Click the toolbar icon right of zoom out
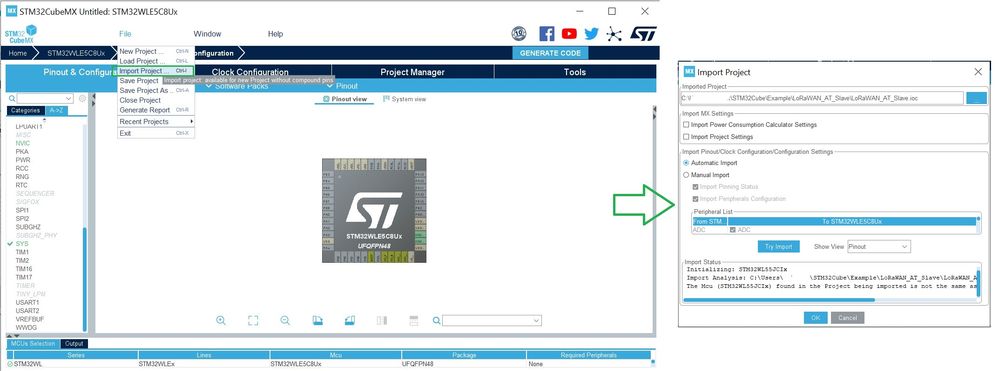The width and height of the screenshot is (999, 371). 317,321
